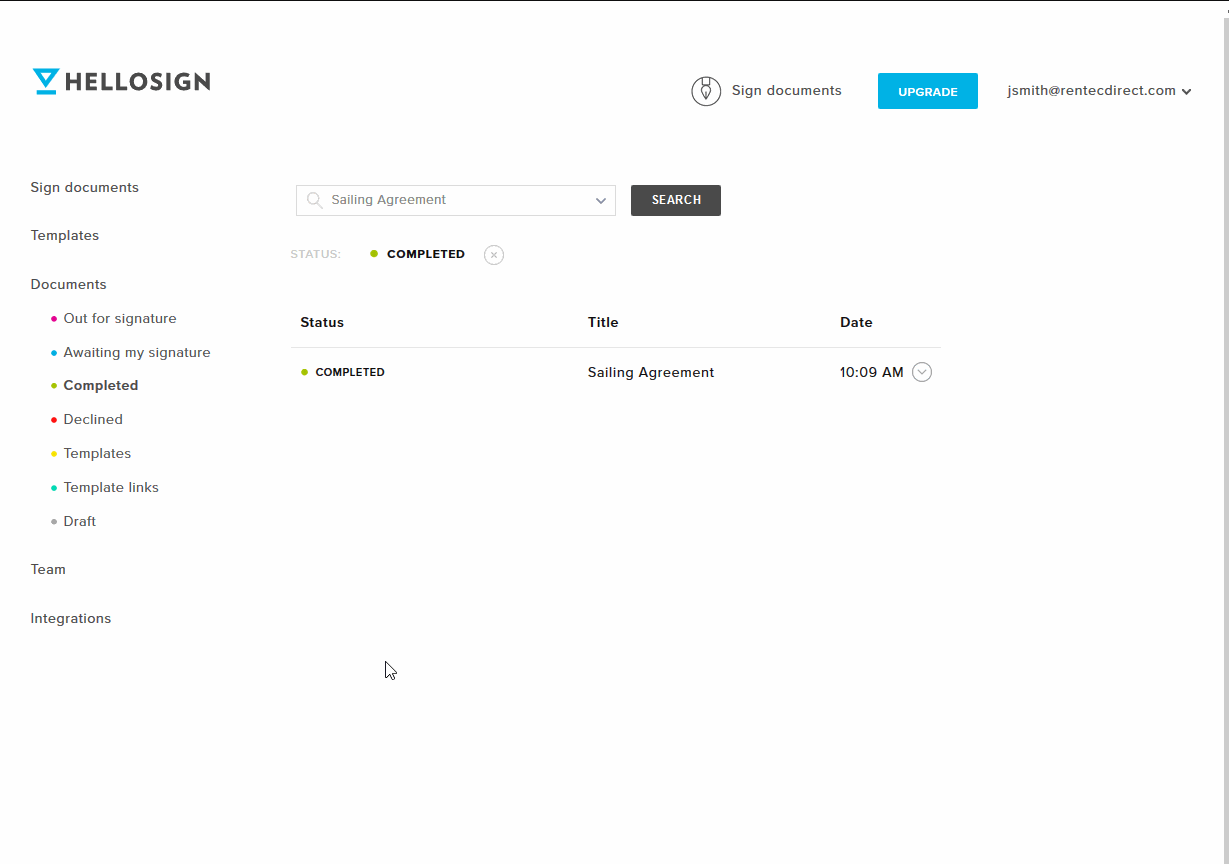Open the Integrations page
This screenshot has width=1229, height=864.
(x=71, y=619)
